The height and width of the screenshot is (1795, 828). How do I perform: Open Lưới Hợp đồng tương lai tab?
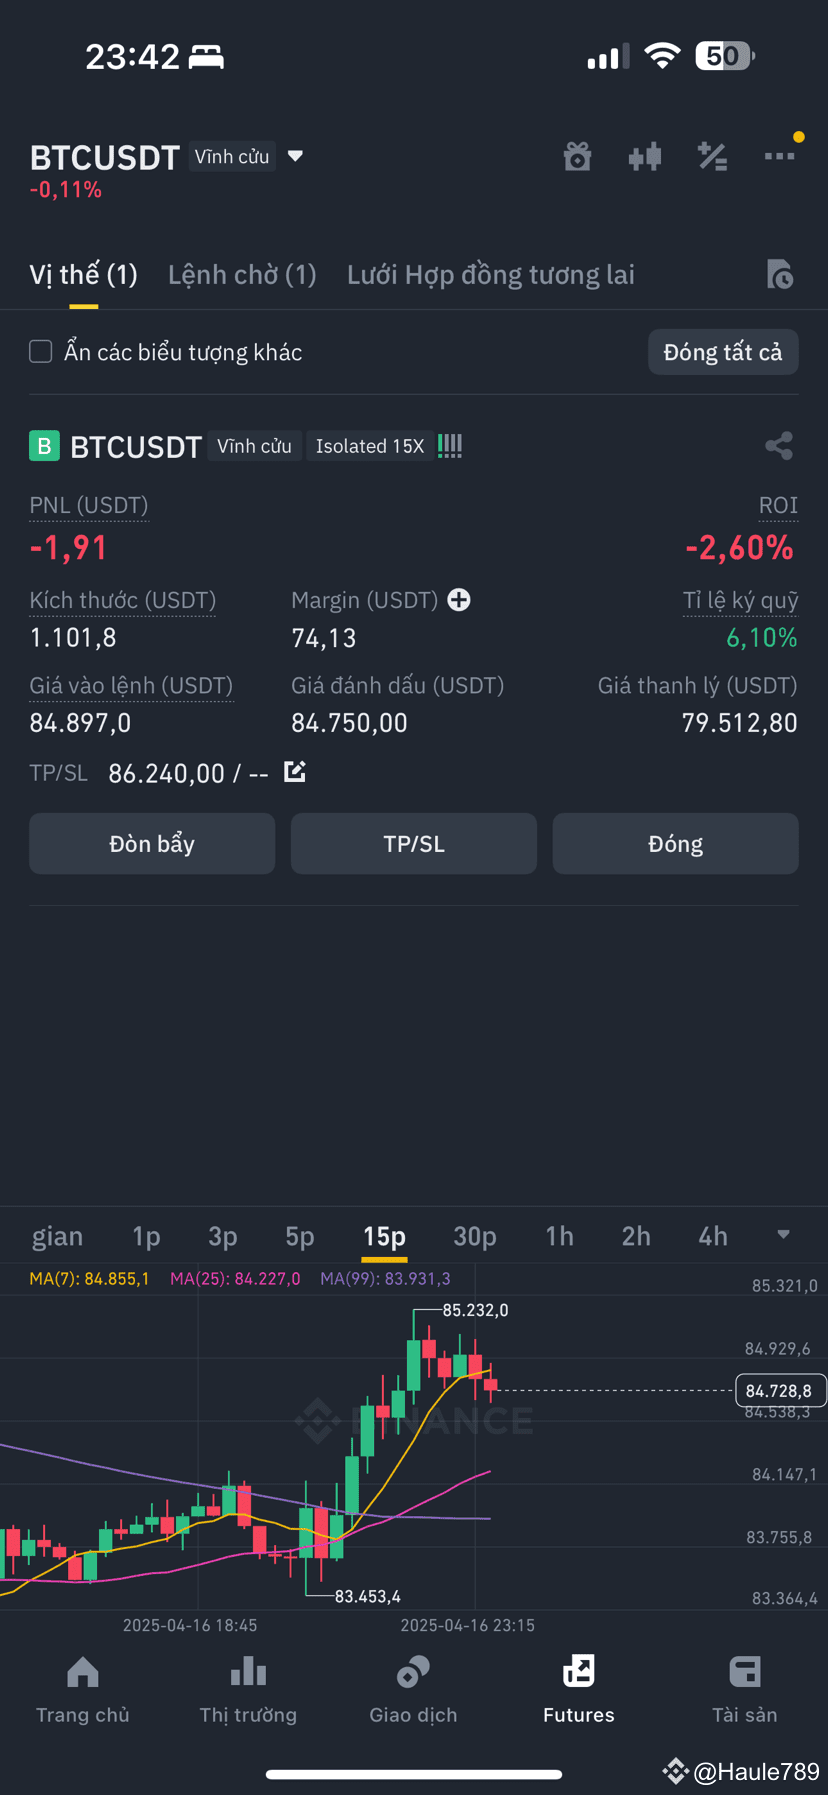click(491, 275)
